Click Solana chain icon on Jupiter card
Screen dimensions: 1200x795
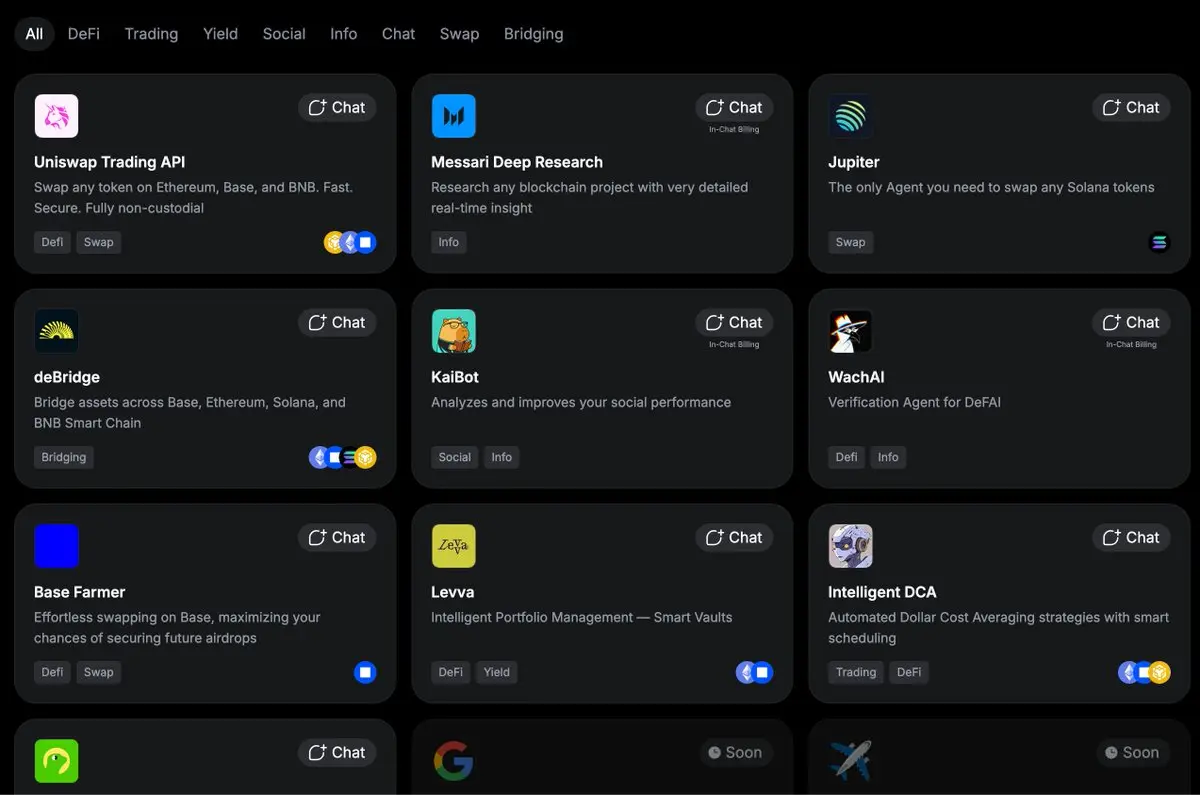pos(1159,242)
